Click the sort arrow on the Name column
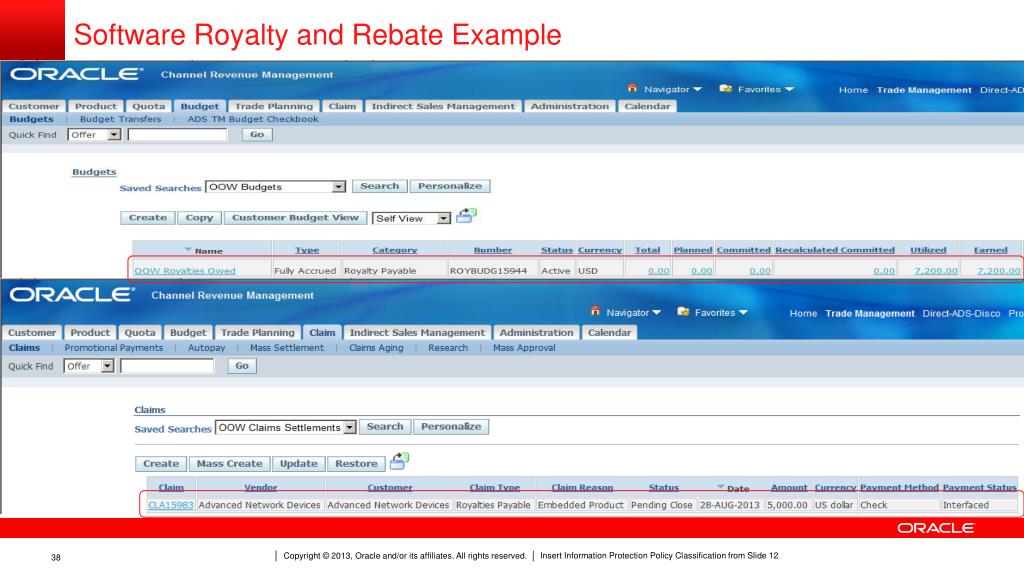 (x=188, y=249)
